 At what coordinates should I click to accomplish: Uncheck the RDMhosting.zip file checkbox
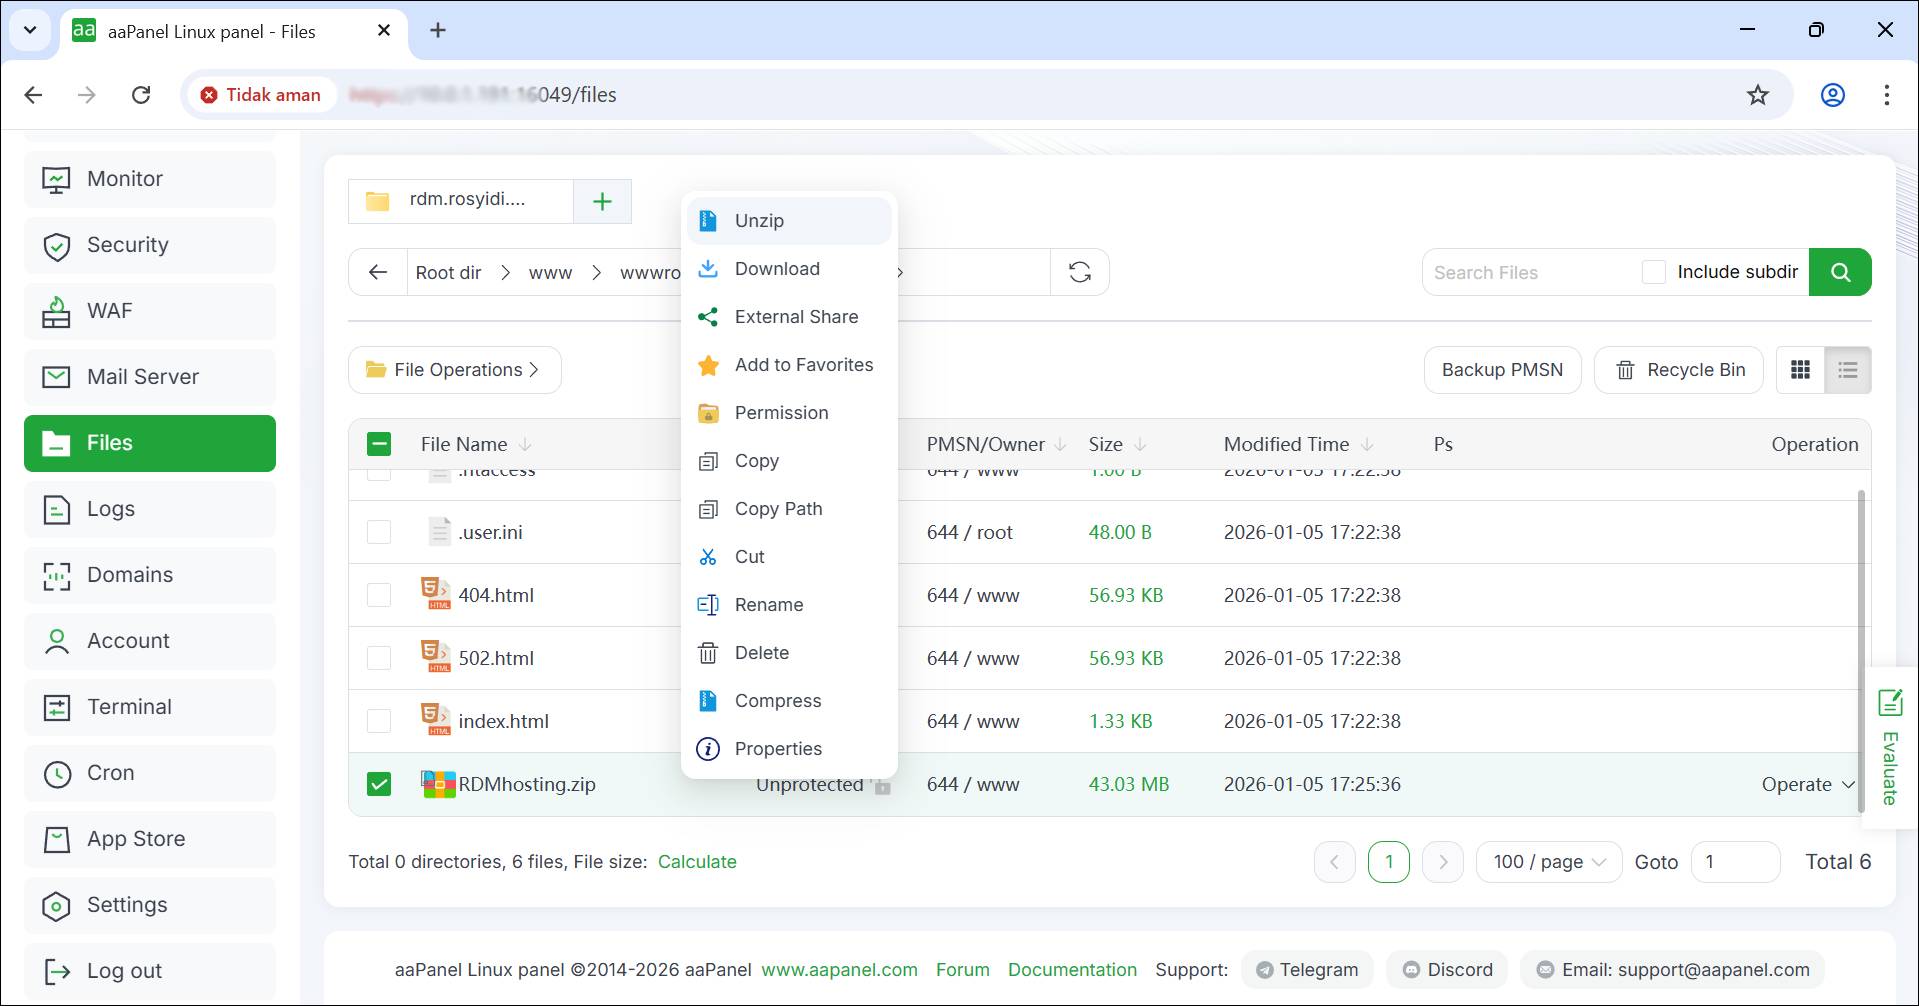379,784
